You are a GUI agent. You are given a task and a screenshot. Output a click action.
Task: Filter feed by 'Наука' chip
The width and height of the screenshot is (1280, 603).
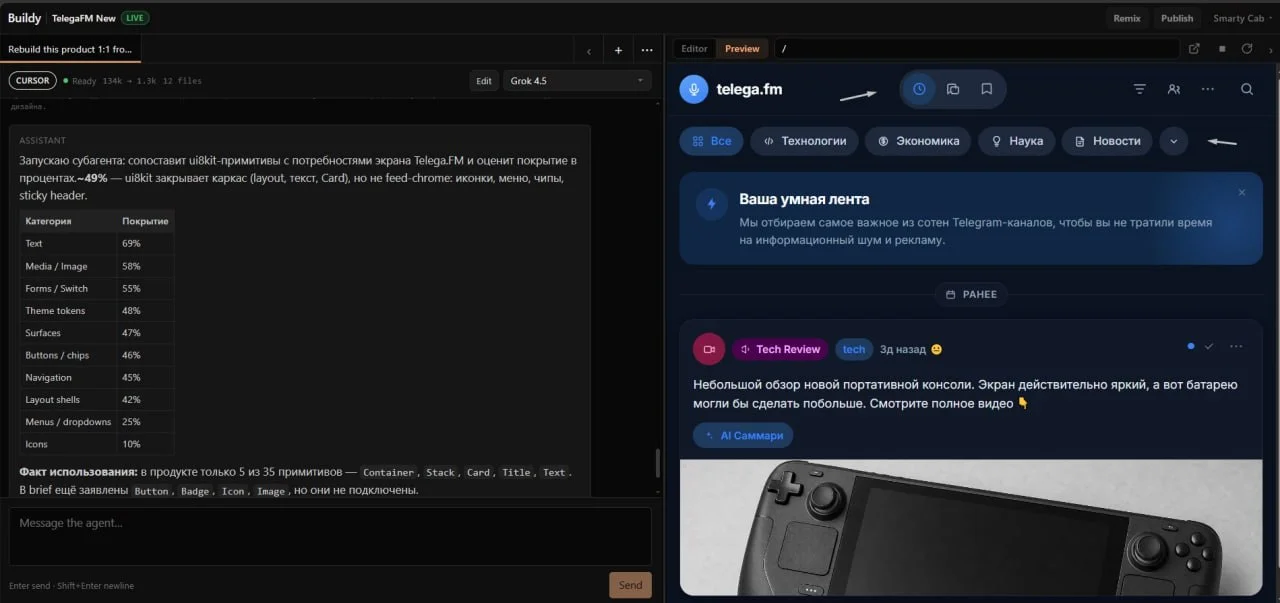(1016, 141)
